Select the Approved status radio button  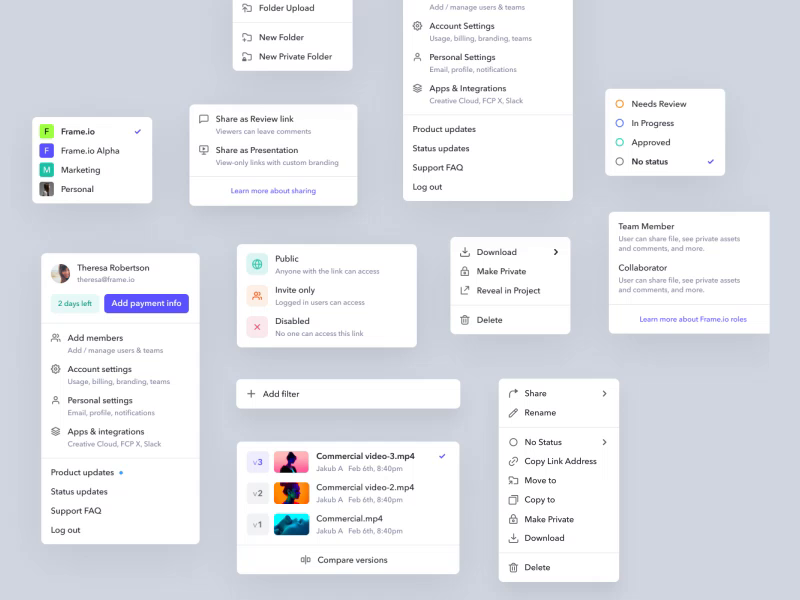(619, 142)
